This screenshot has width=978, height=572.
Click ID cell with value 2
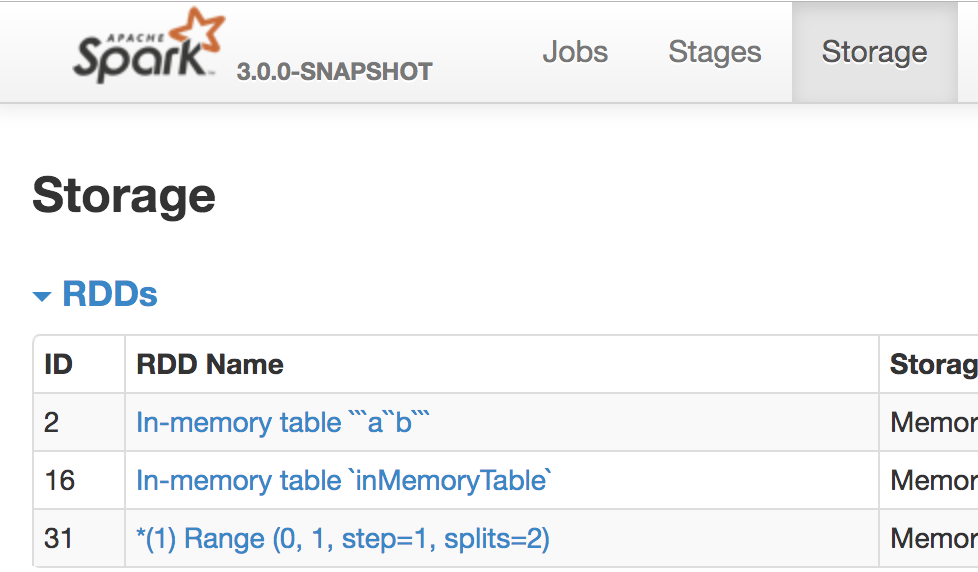point(52,423)
